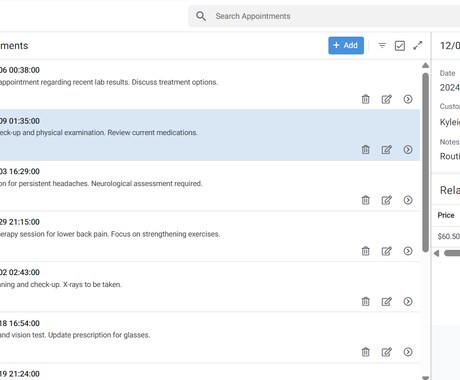This screenshot has height=380, width=460.
Task: Select row 'X-rays to be taken'
Action: (210, 287)
